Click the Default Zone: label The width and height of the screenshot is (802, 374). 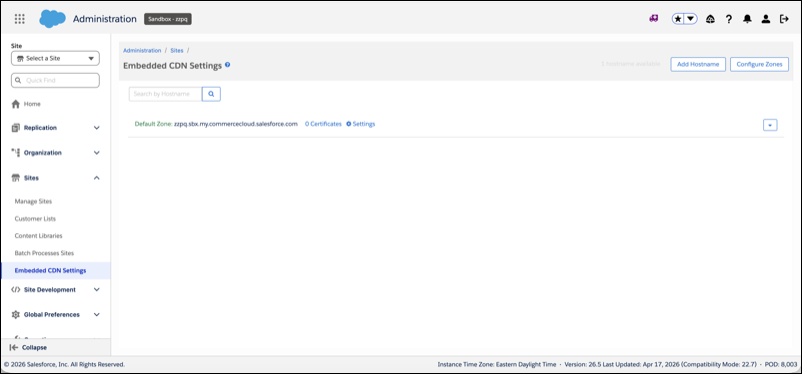153,124
